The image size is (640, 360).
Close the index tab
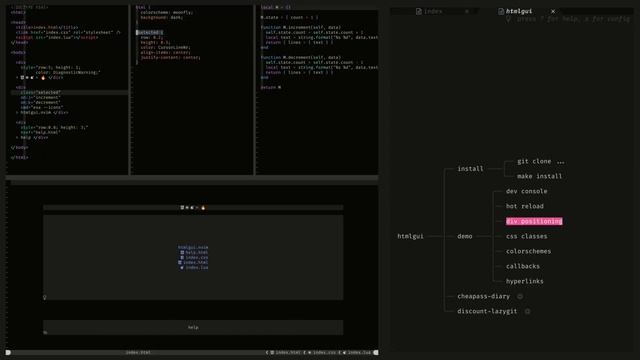click(467, 11)
